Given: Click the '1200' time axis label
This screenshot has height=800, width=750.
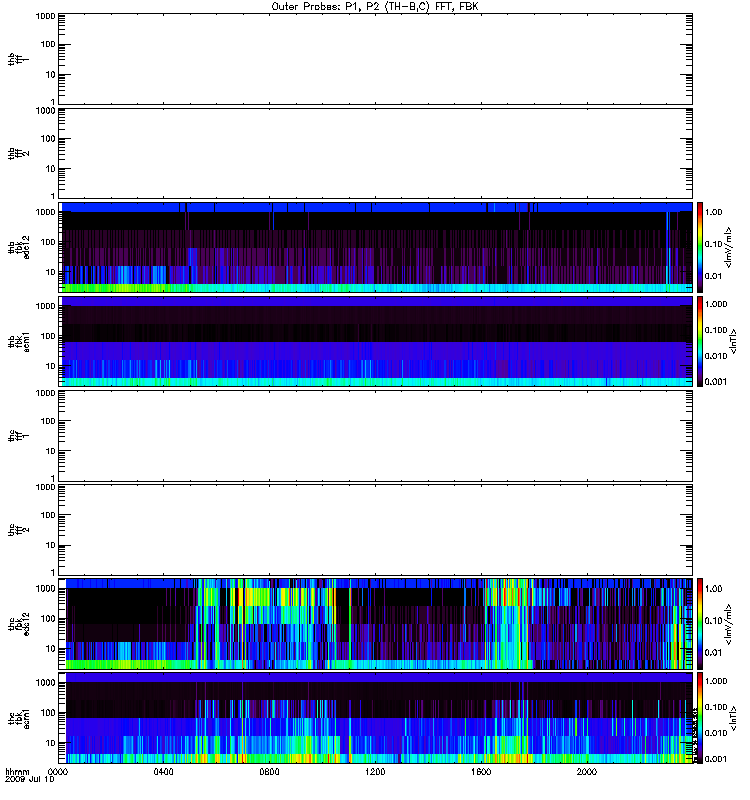Looking at the screenshot, I should (375, 771).
